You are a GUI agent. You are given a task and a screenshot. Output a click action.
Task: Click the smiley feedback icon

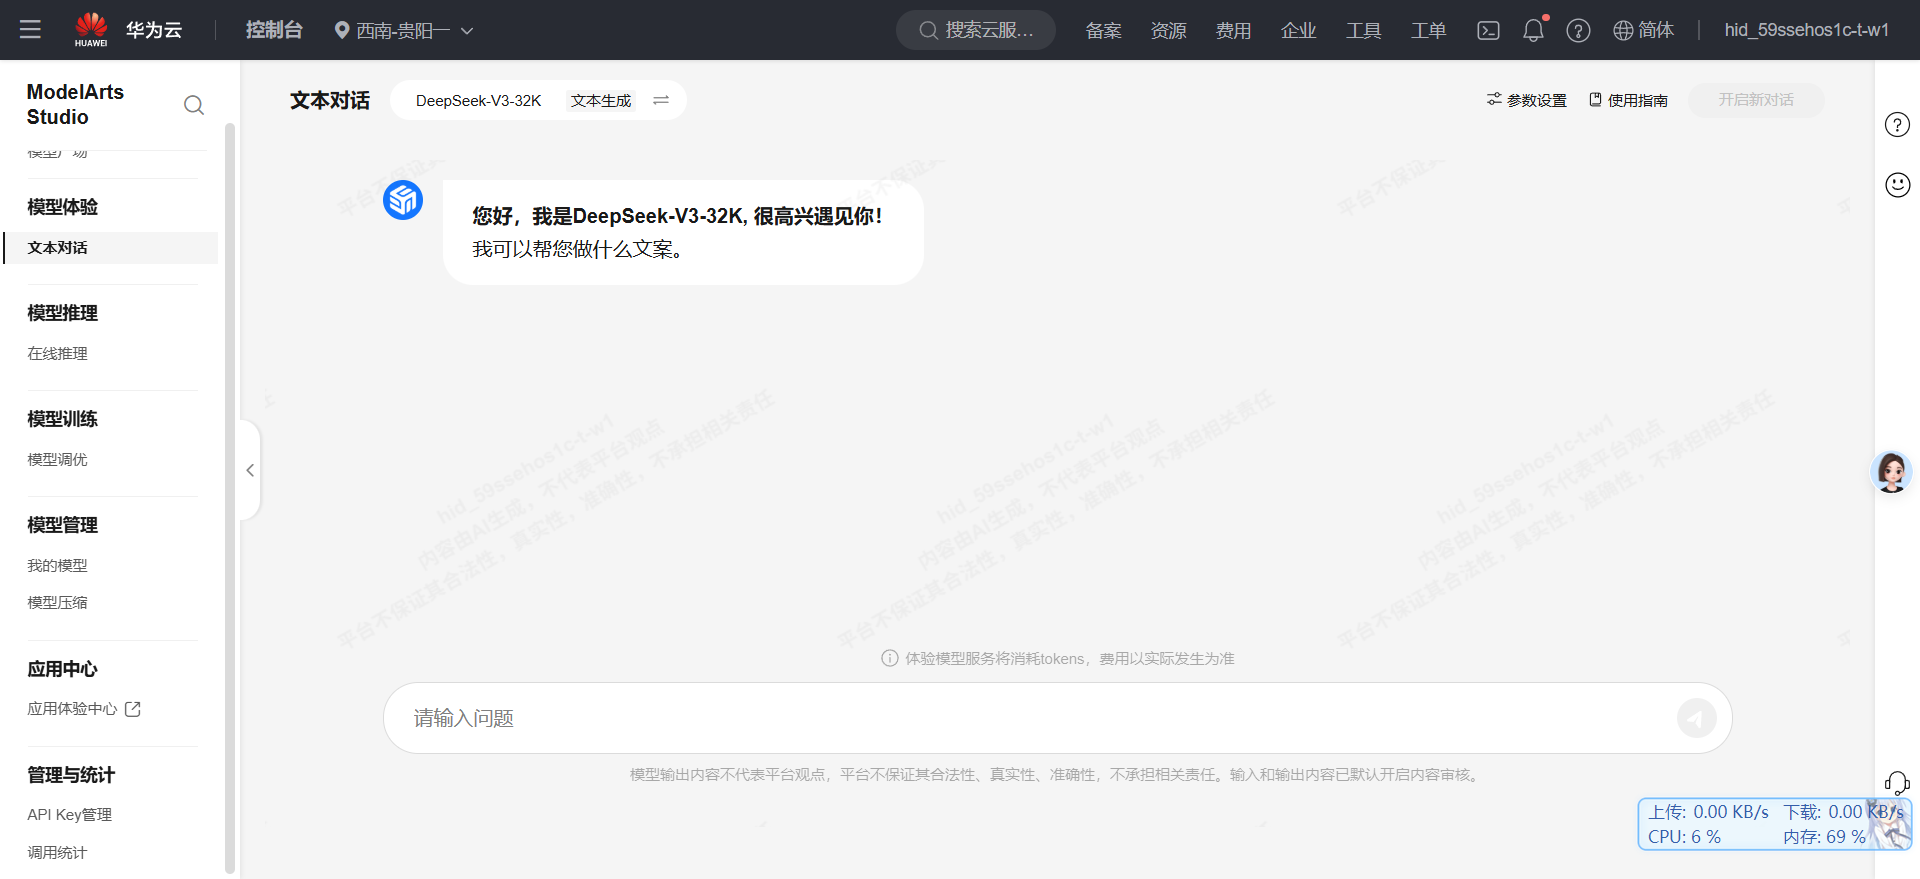pos(1897,185)
